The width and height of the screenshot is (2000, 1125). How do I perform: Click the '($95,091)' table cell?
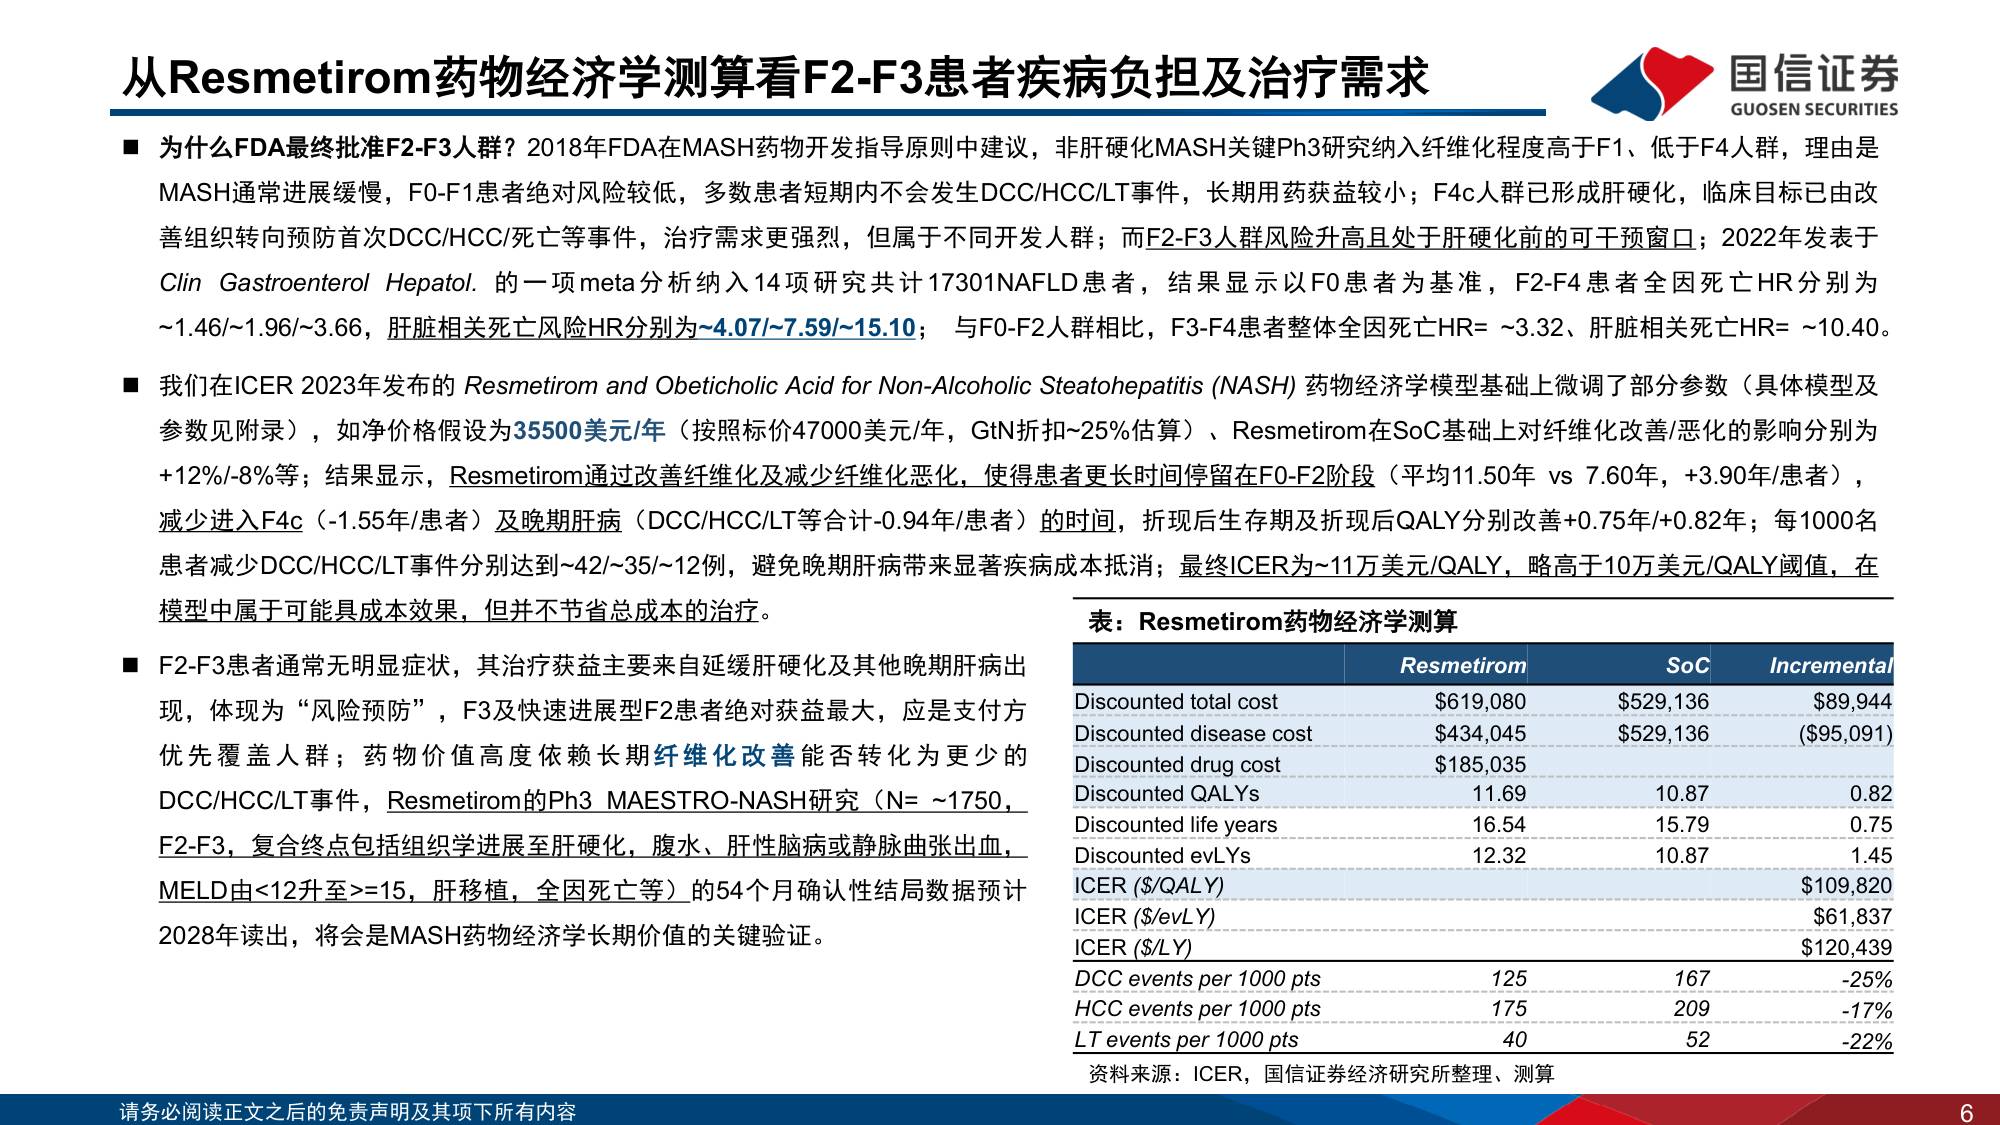coord(1846,734)
